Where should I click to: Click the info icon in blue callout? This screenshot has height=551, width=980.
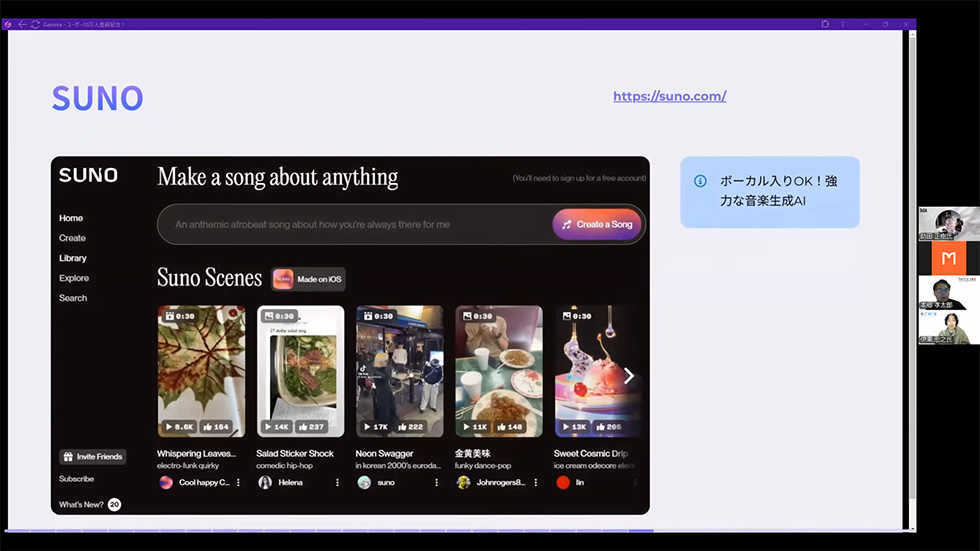point(700,181)
